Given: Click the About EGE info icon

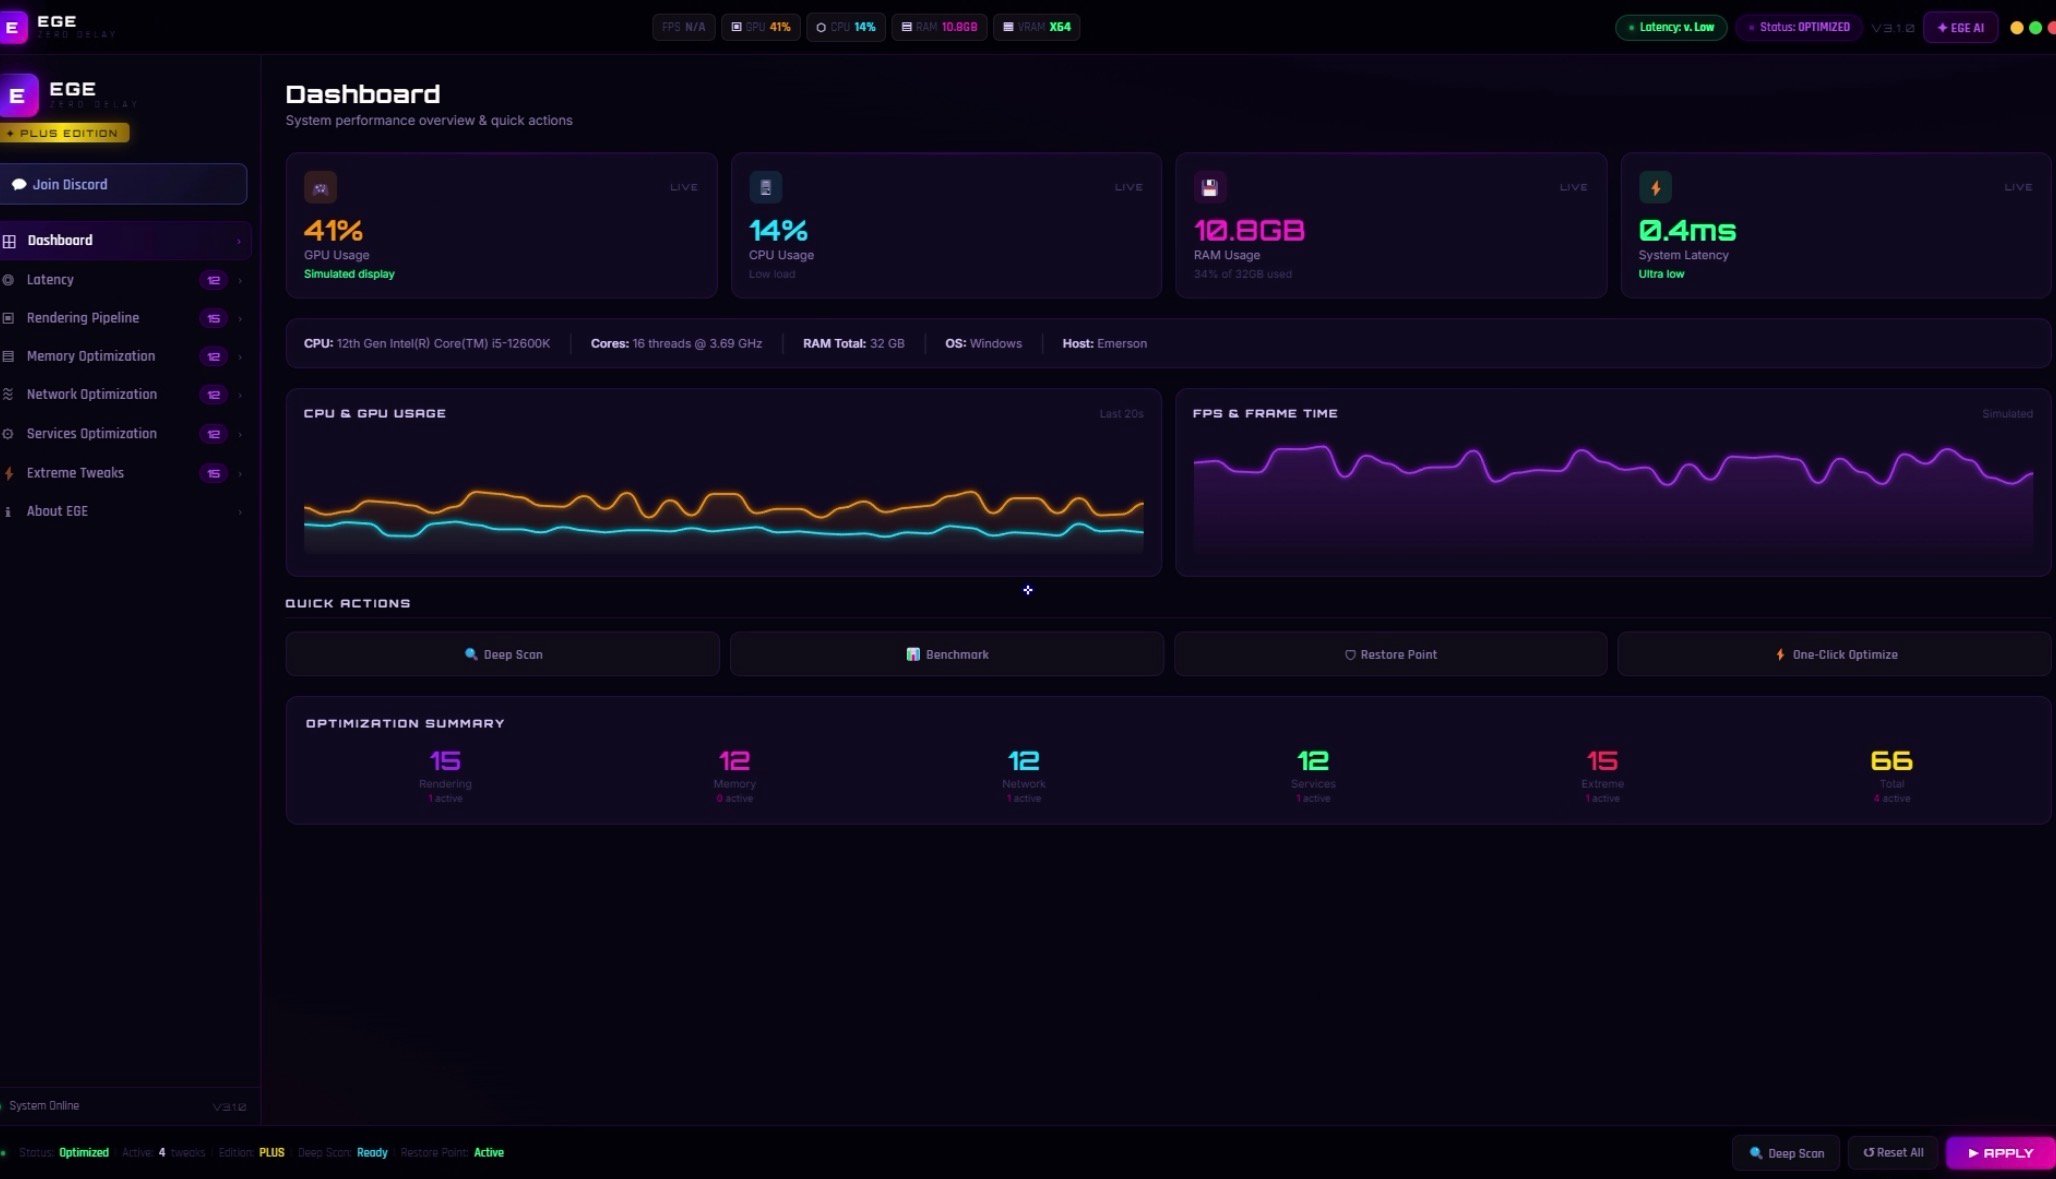Looking at the screenshot, I should [8, 512].
